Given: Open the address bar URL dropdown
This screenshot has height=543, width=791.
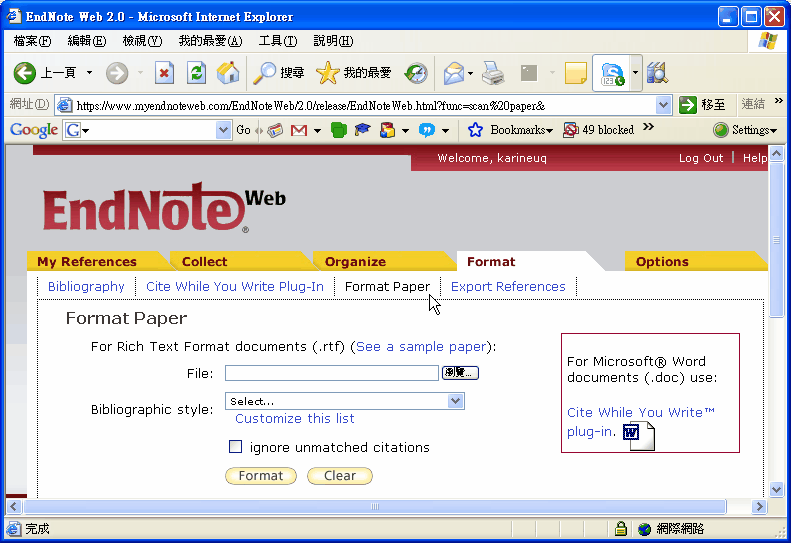Looking at the screenshot, I should (x=664, y=105).
